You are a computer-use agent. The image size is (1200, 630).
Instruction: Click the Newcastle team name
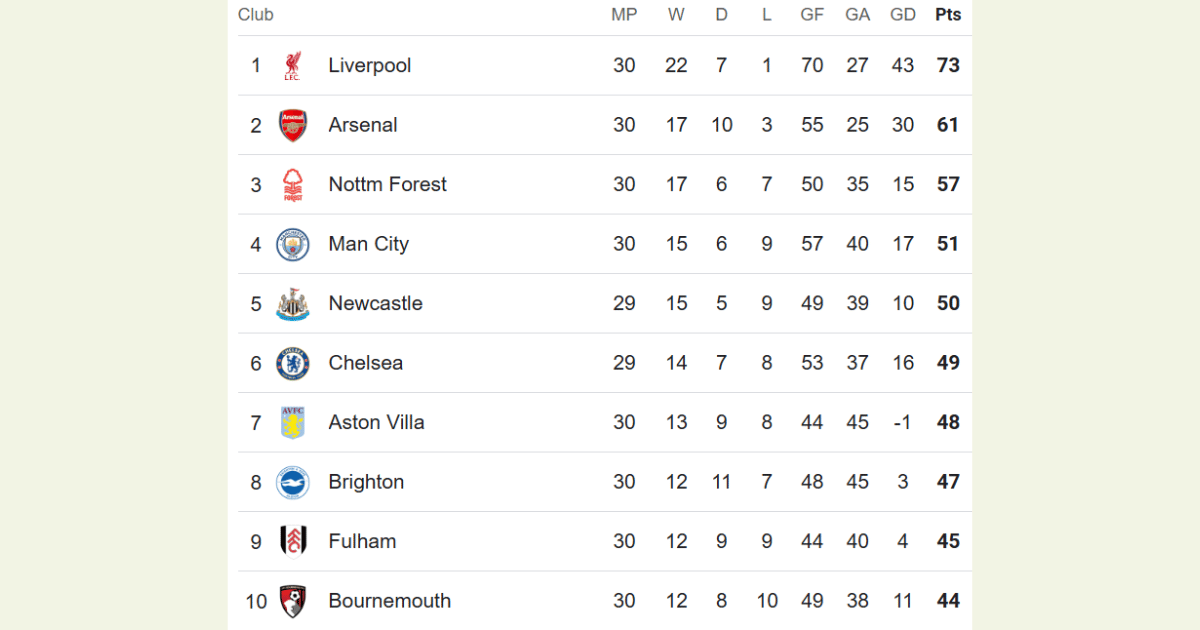376,304
